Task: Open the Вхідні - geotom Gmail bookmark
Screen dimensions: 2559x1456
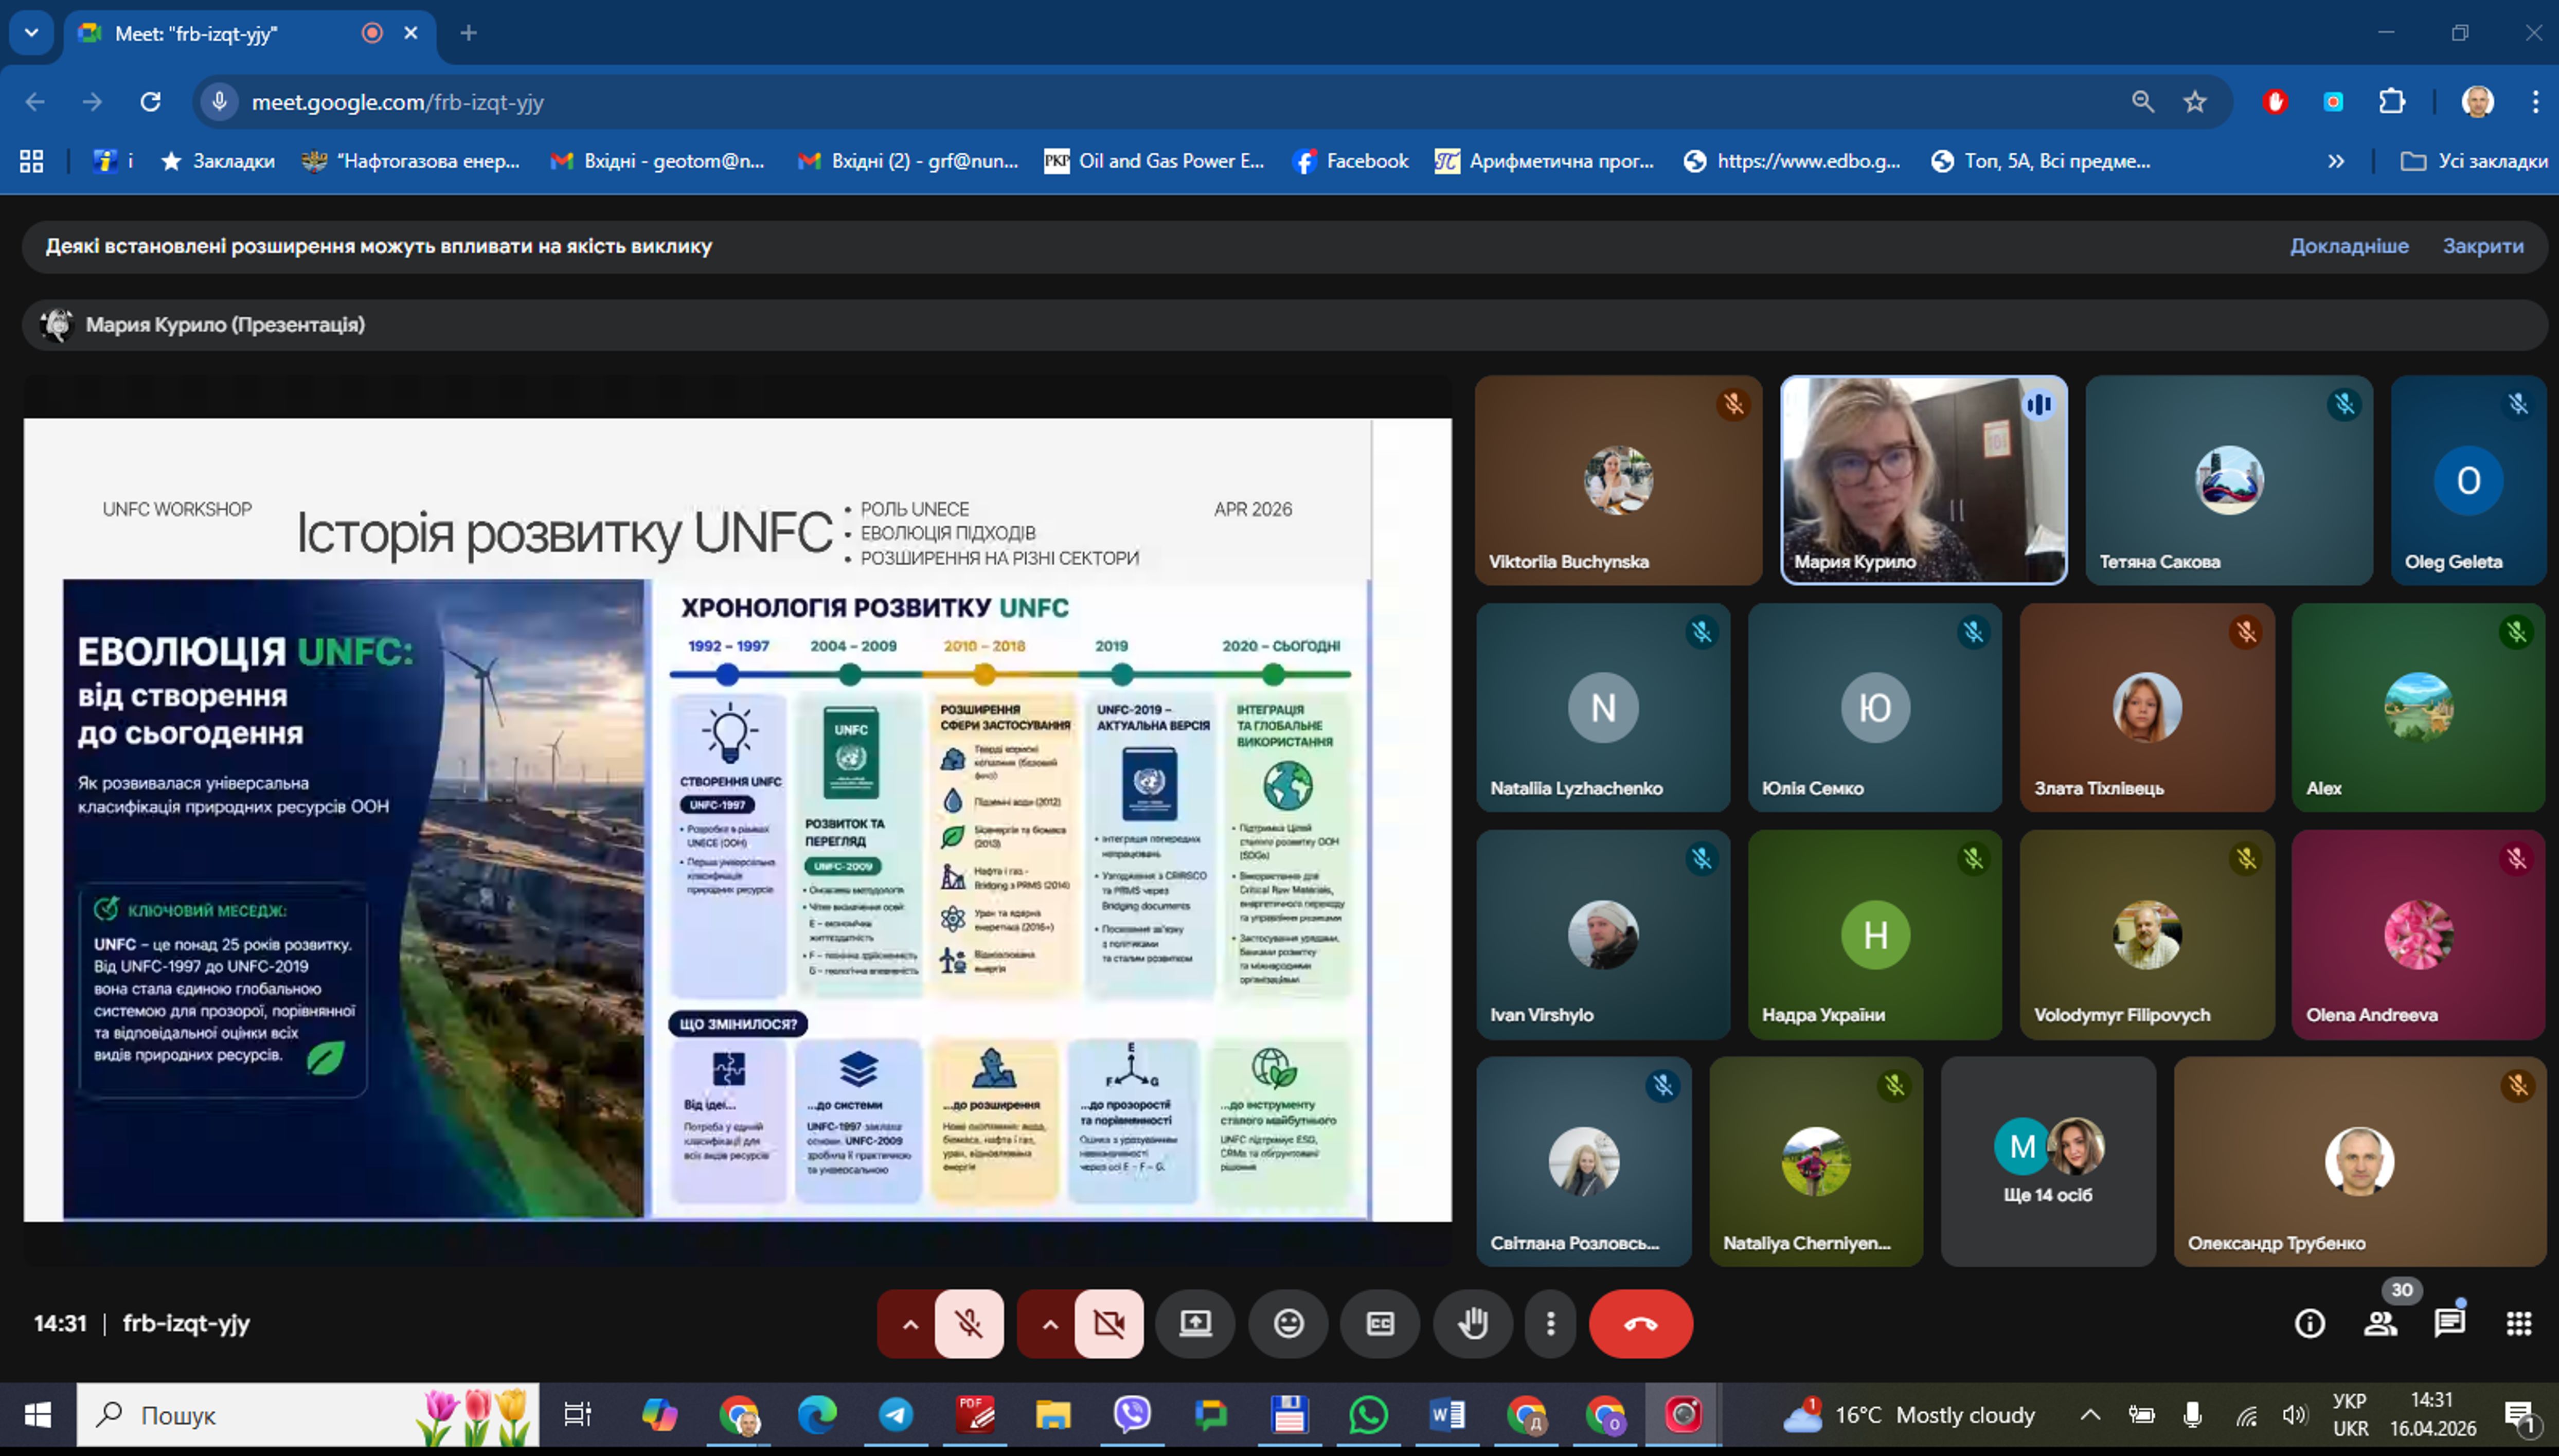Action: 658,161
